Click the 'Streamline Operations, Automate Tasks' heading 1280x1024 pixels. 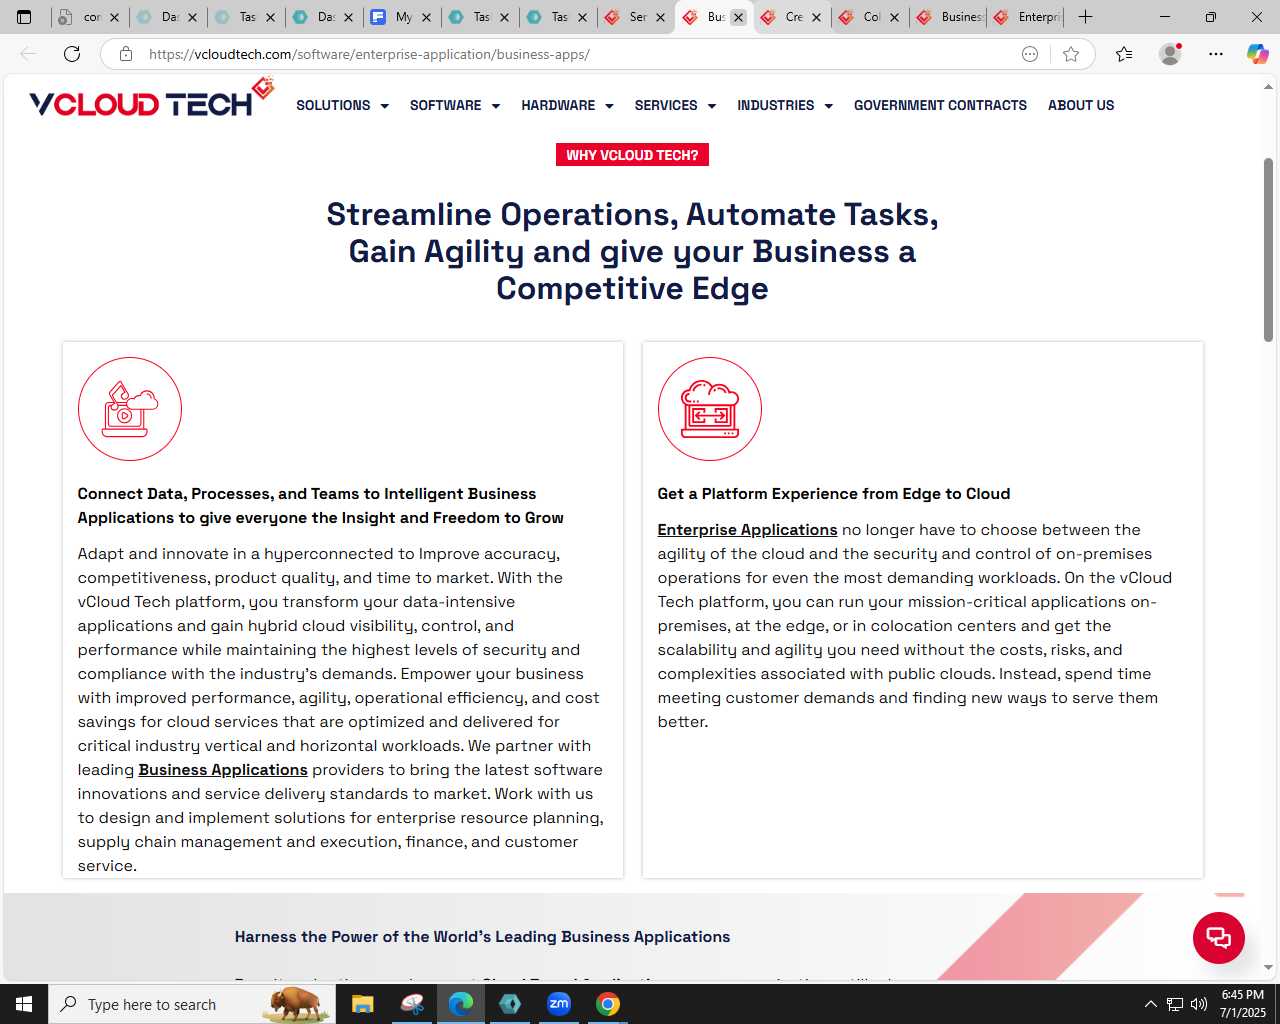pos(632,251)
